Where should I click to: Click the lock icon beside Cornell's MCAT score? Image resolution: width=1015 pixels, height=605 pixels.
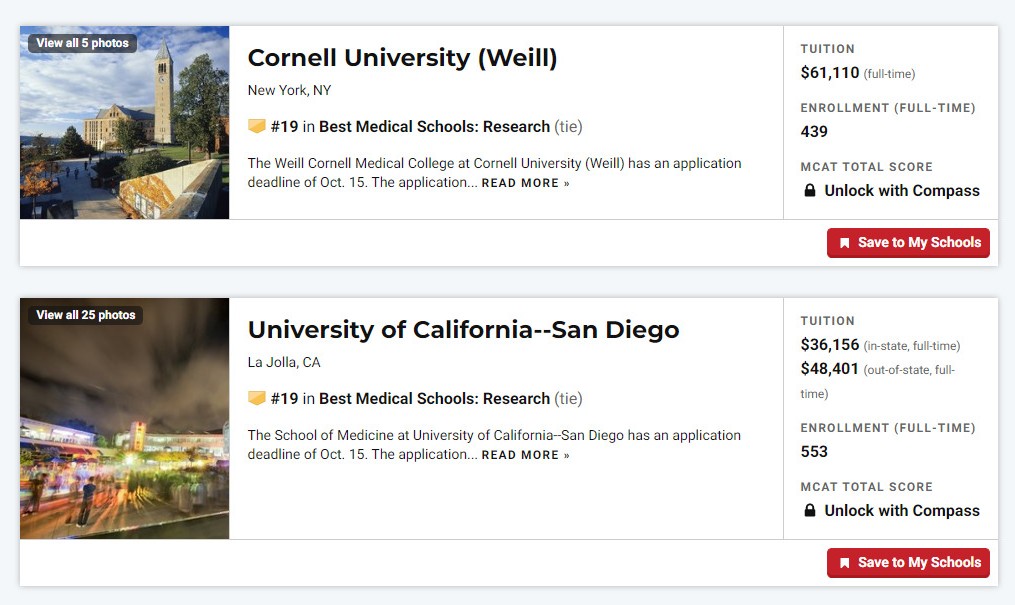pyautogui.click(x=809, y=190)
